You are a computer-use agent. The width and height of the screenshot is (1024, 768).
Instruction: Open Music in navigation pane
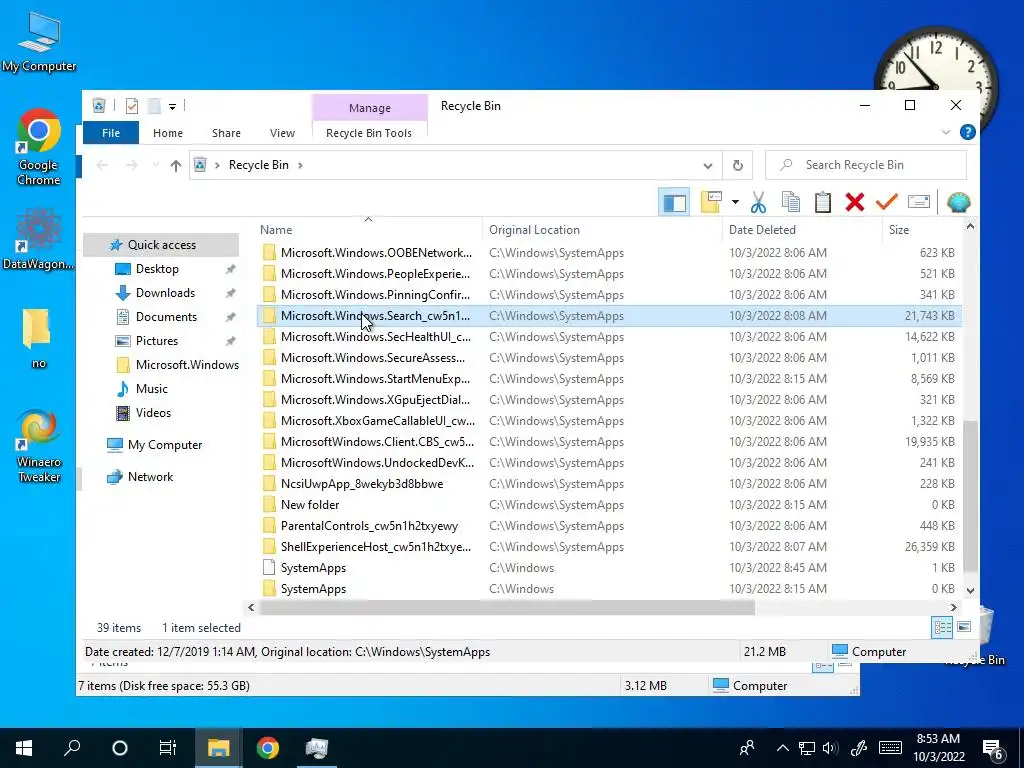click(152, 389)
